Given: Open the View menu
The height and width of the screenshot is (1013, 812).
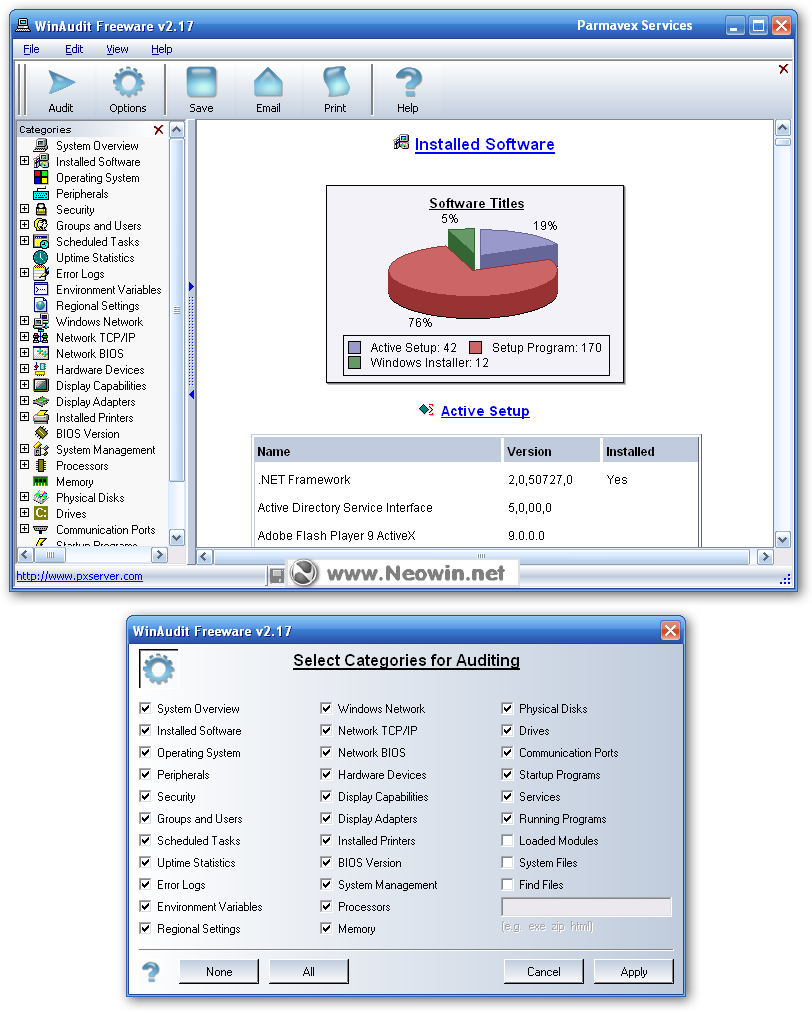Looking at the screenshot, I should point(117,49).
